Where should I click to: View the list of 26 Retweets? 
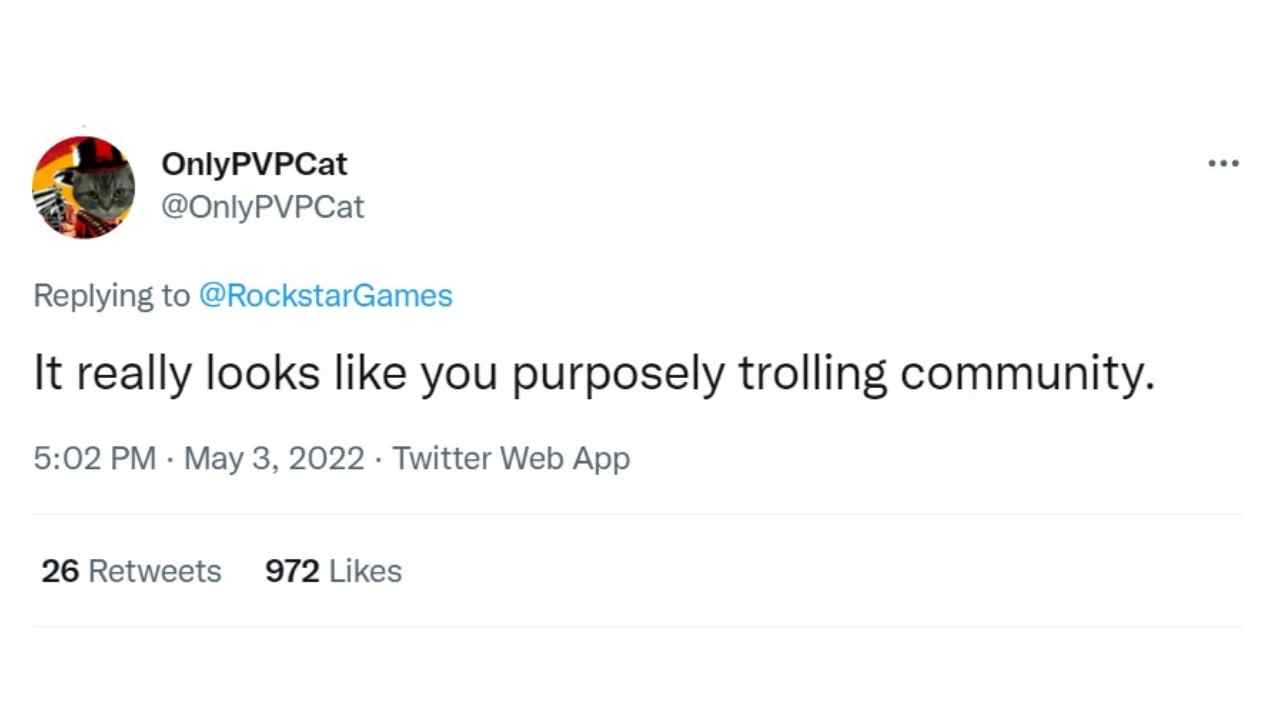click(131, 571)
